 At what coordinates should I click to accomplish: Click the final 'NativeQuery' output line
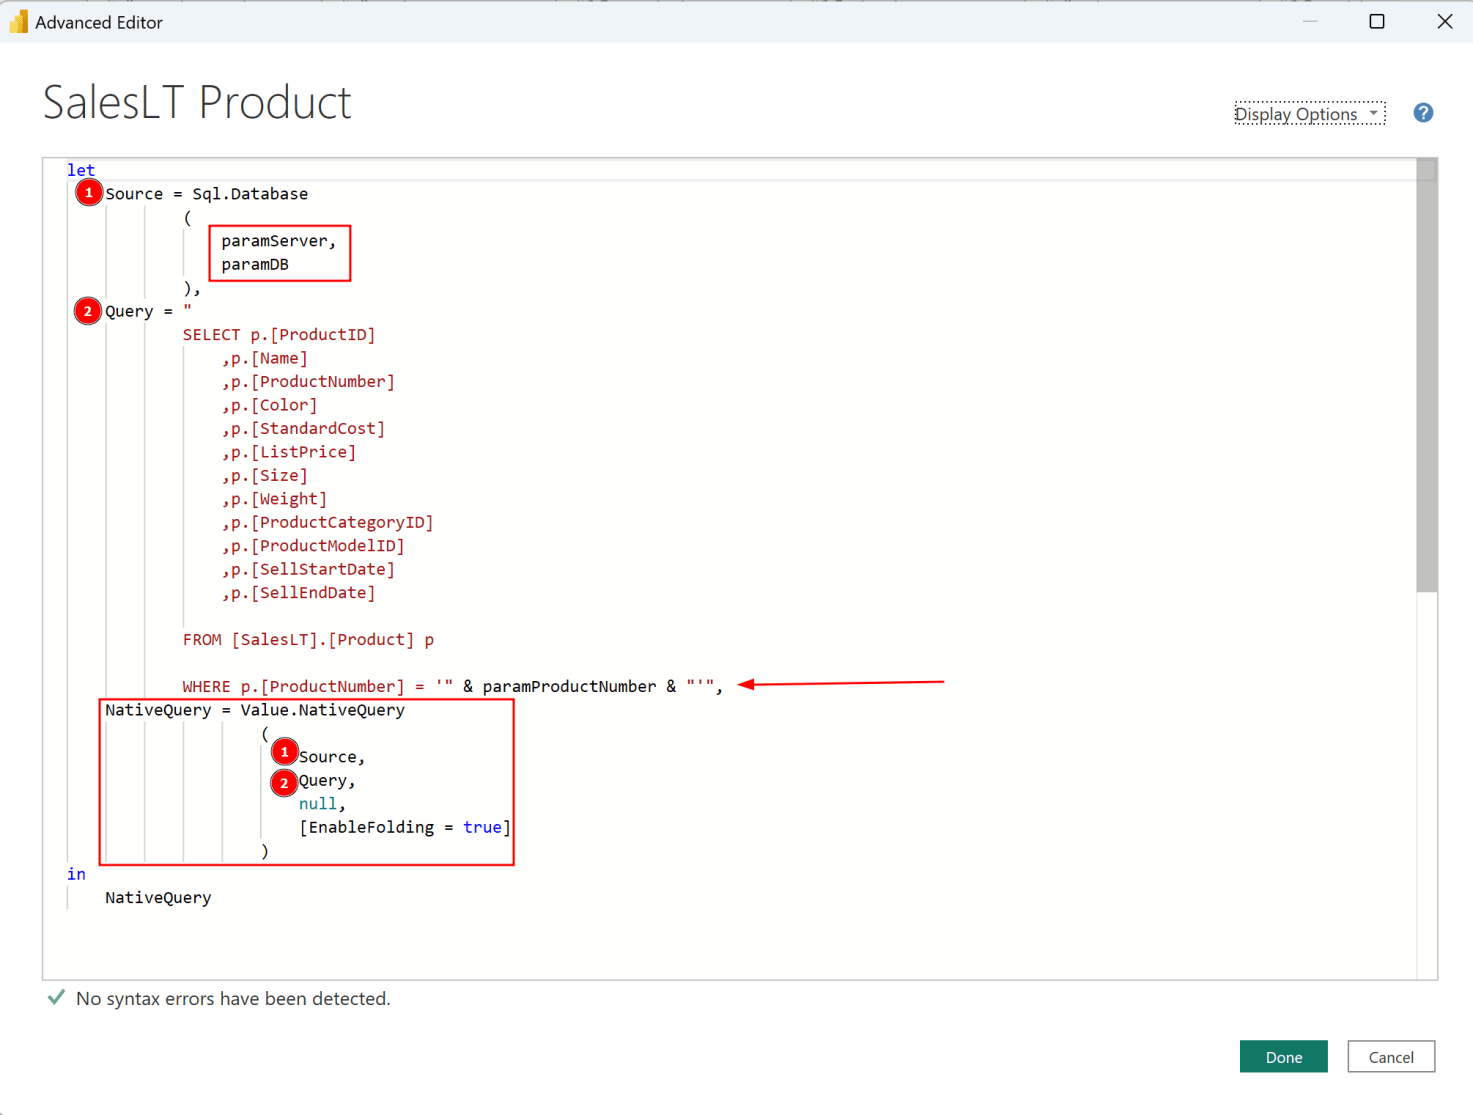(158, 898)
